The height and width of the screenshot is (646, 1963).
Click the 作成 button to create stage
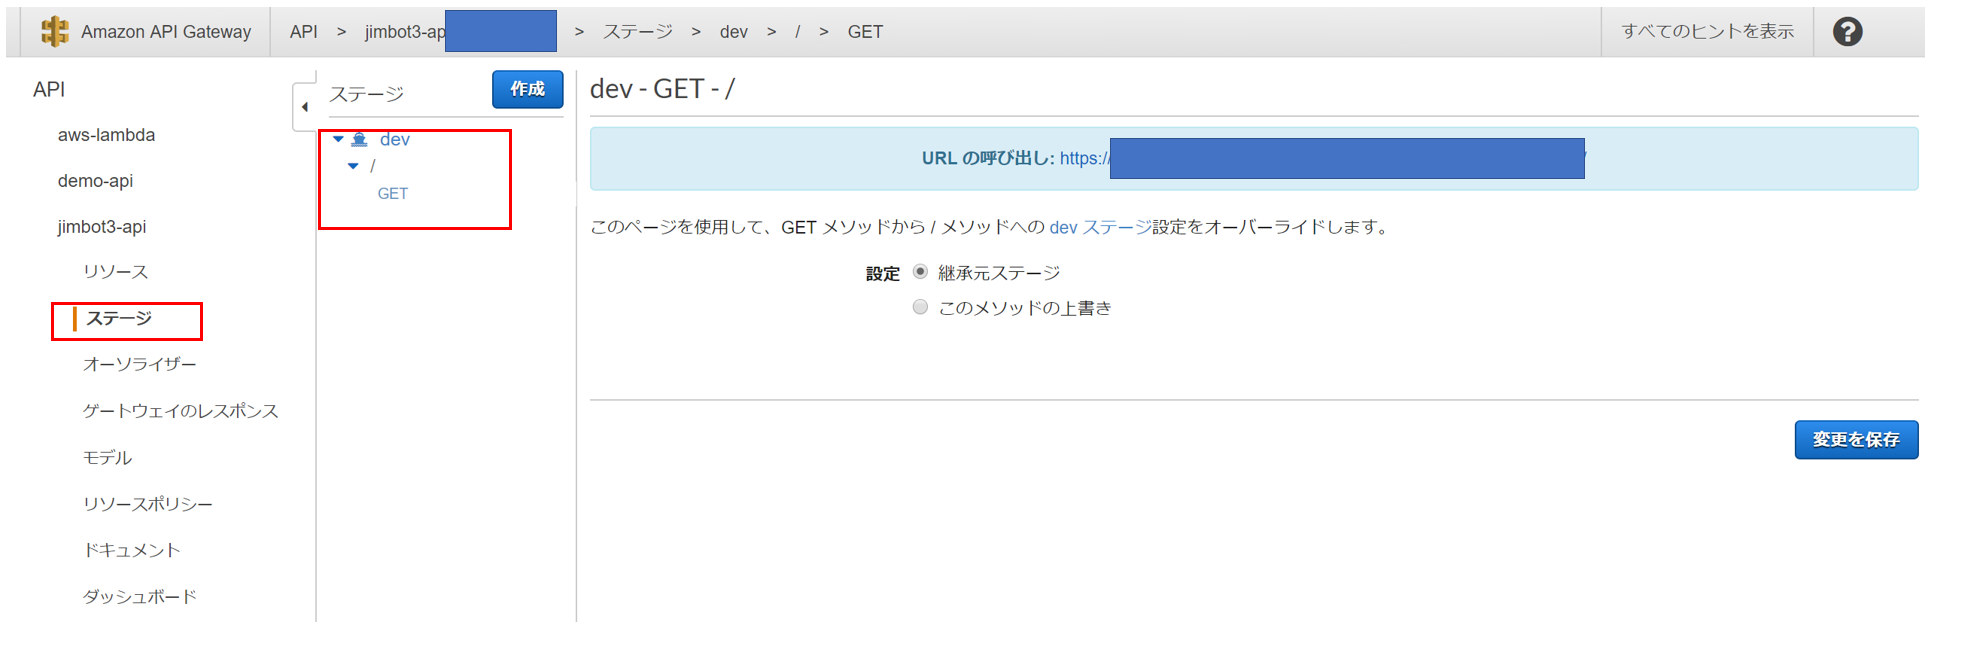pos(528,89)
